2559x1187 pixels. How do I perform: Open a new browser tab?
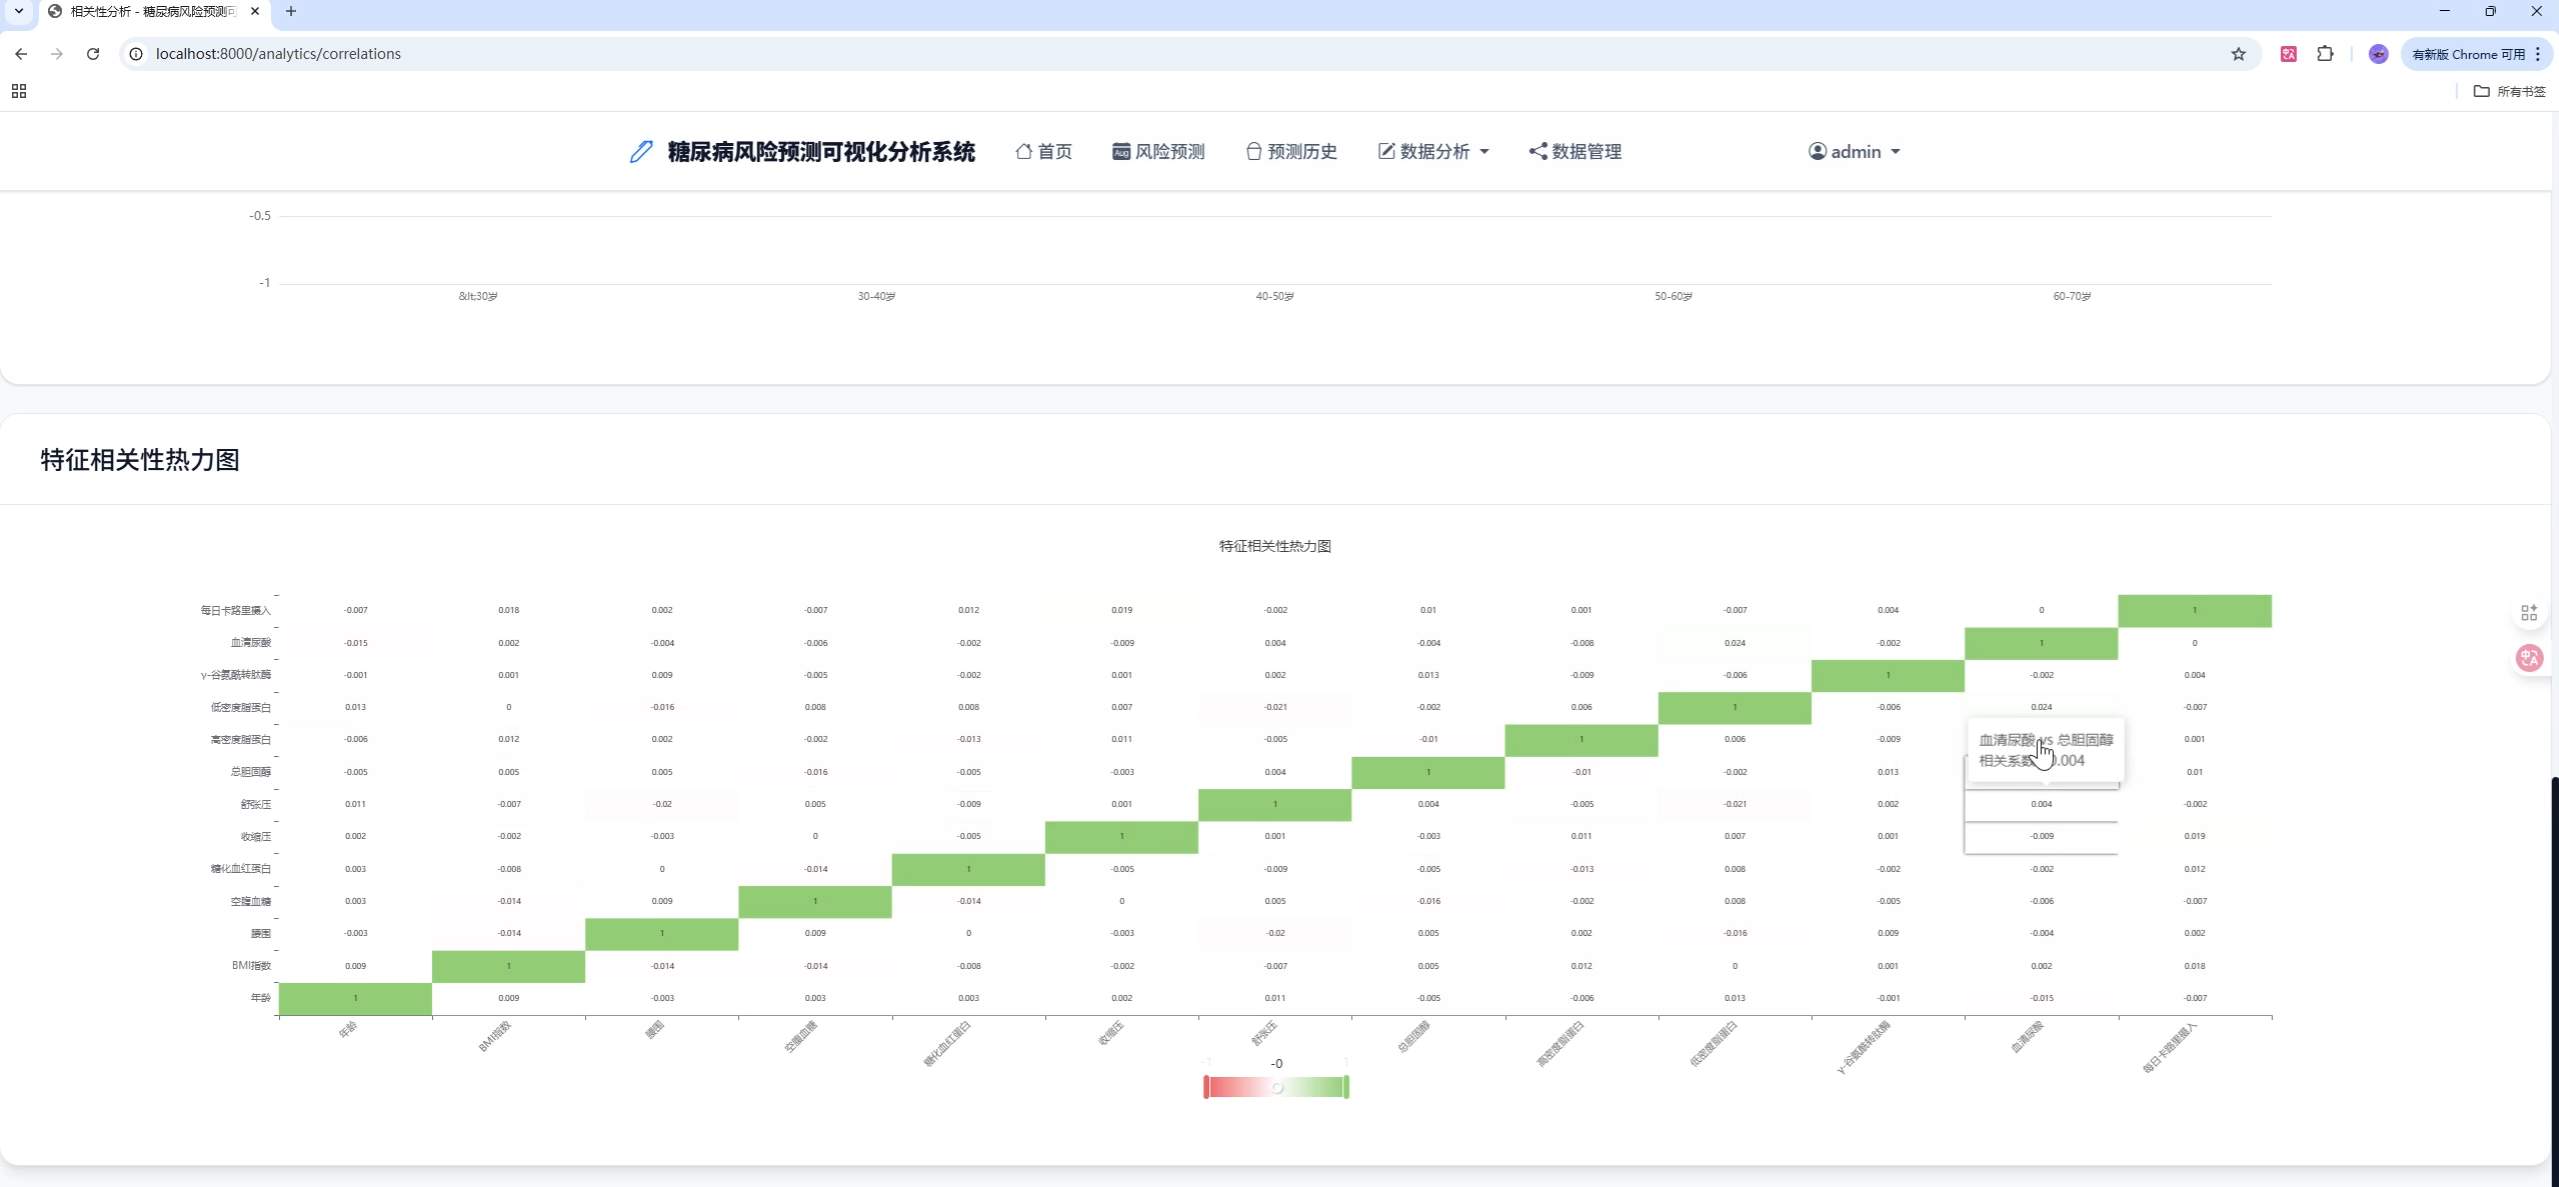(291, 11)
